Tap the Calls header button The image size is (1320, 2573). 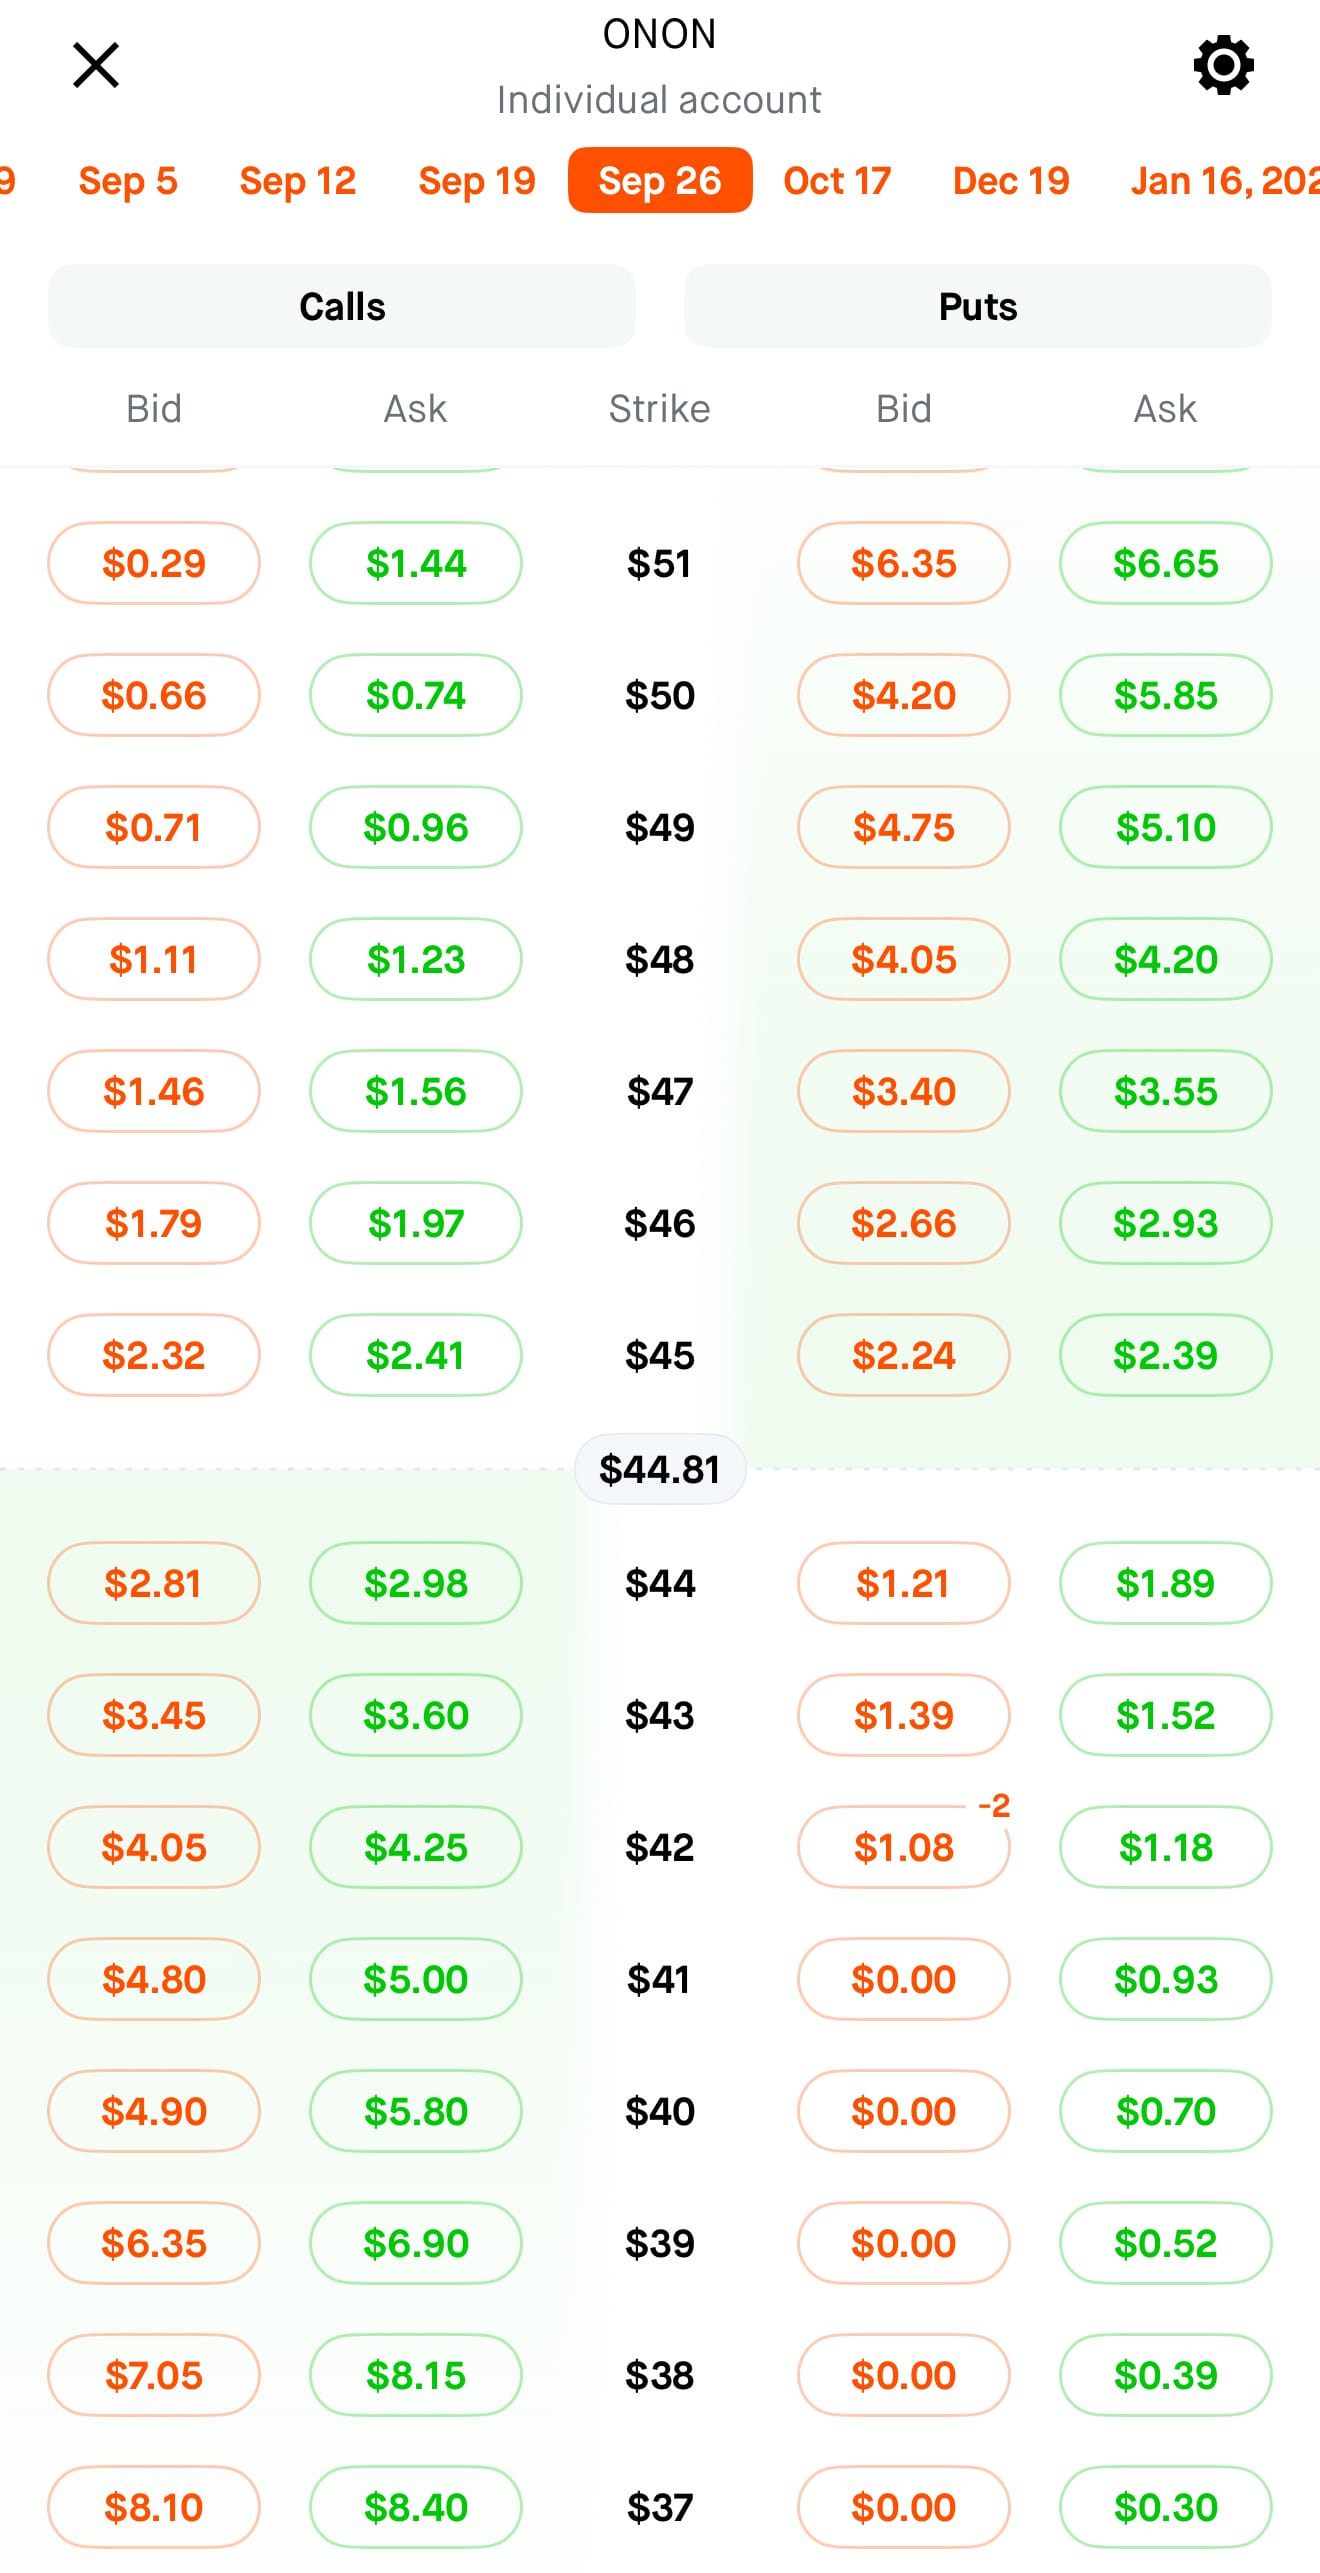(342, 306)
